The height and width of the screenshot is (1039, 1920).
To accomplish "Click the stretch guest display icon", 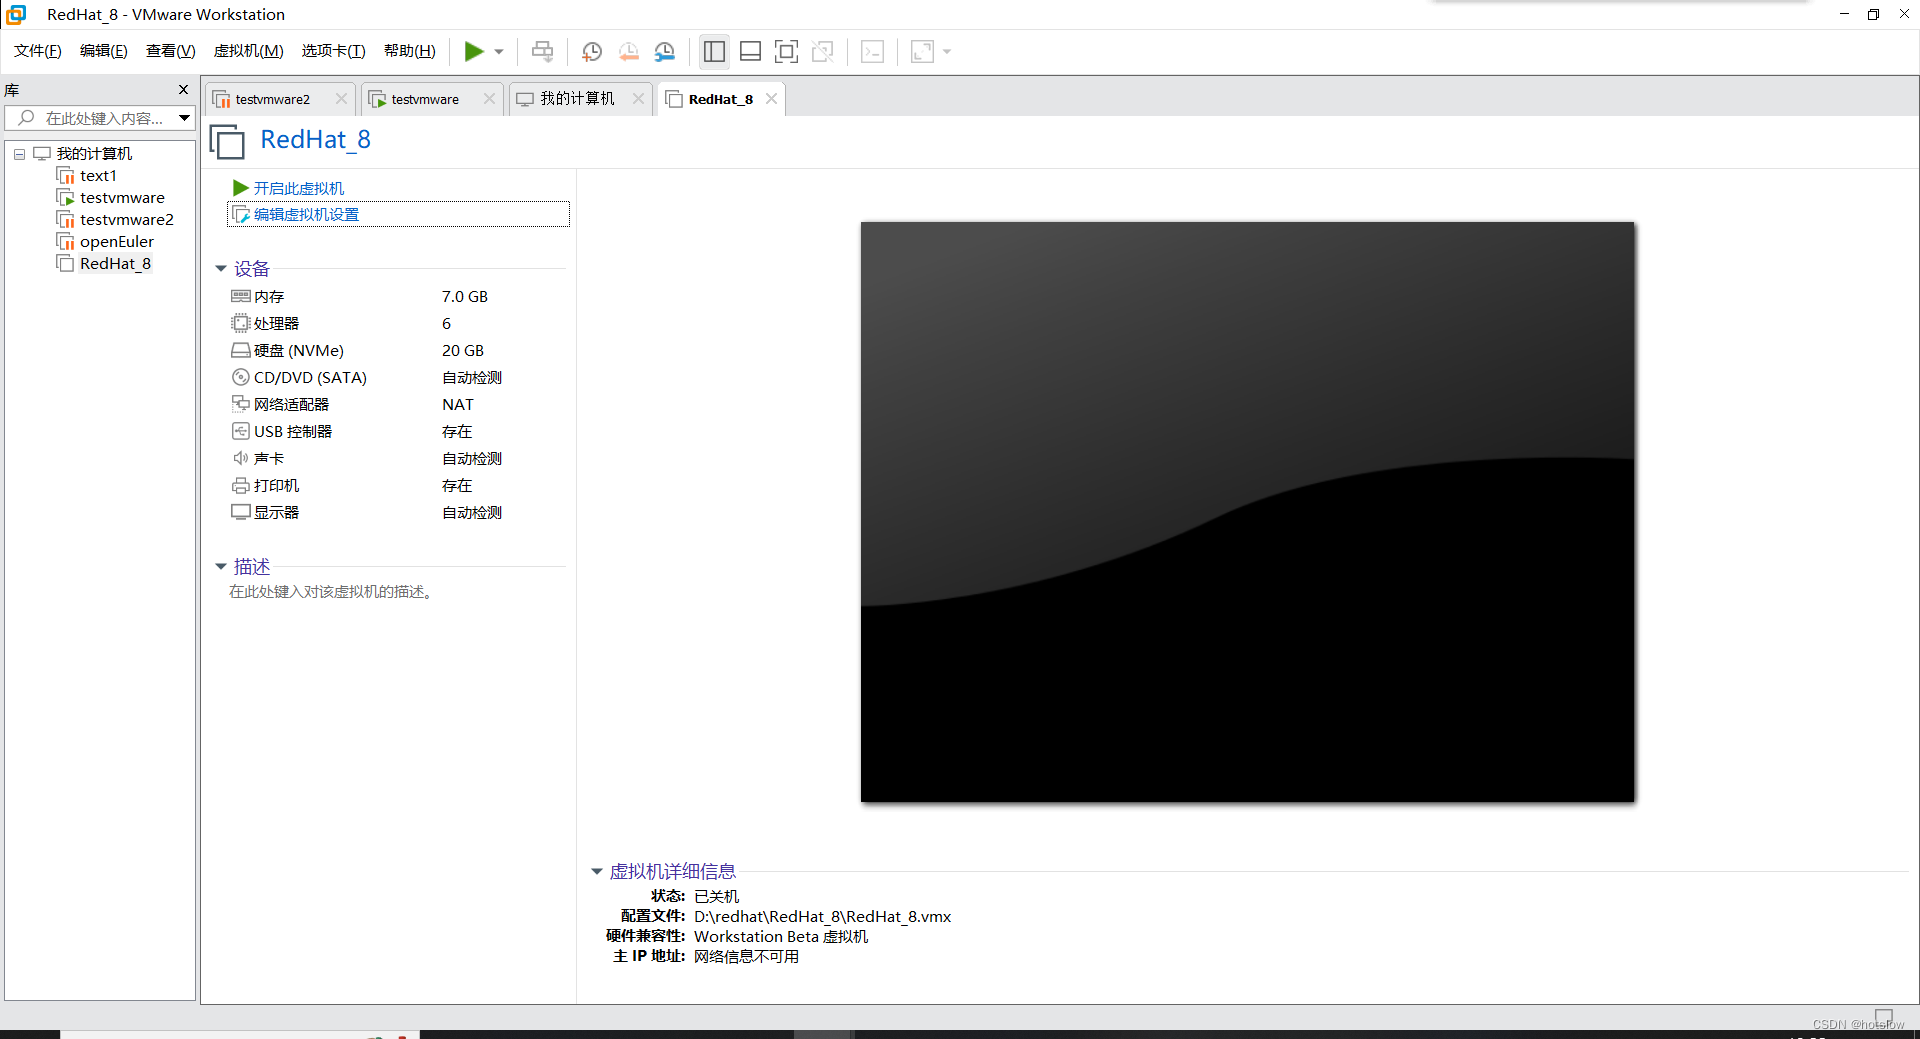I will point(922,51).
